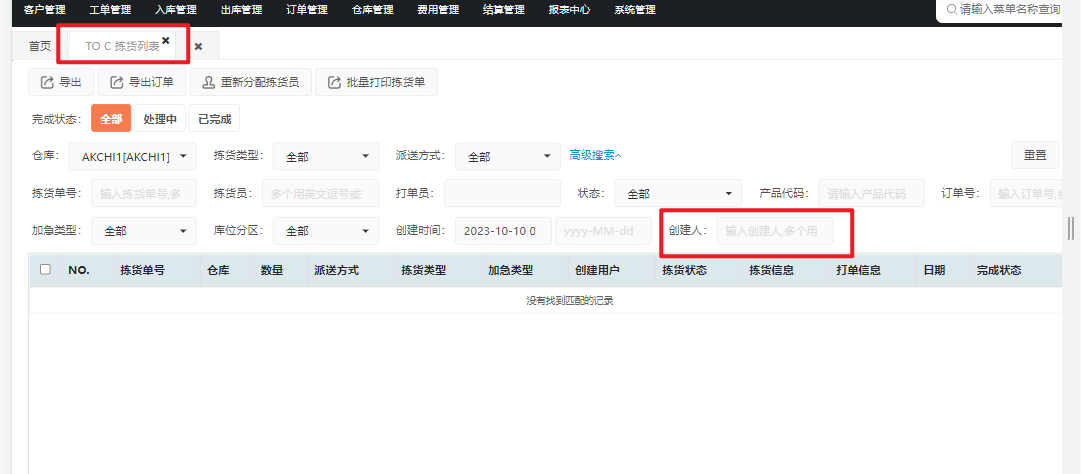Select 全部 completion status filter
This screenshot has width=1081, height=474.
coord(110,118)
